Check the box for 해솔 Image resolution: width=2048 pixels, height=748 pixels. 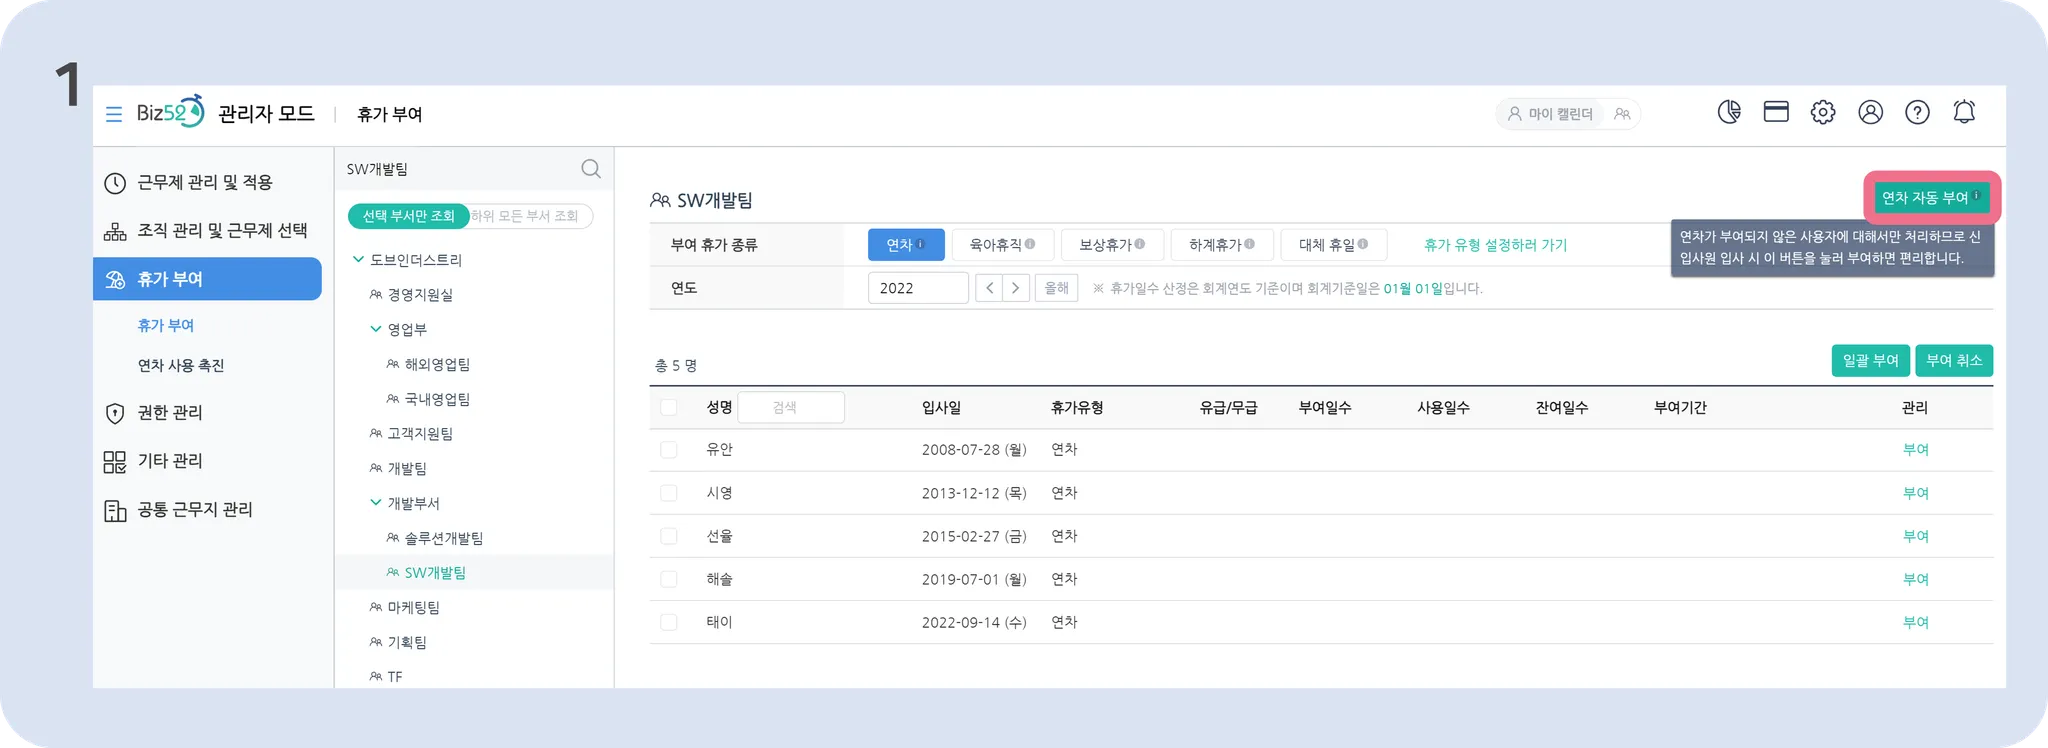[669, 579]
